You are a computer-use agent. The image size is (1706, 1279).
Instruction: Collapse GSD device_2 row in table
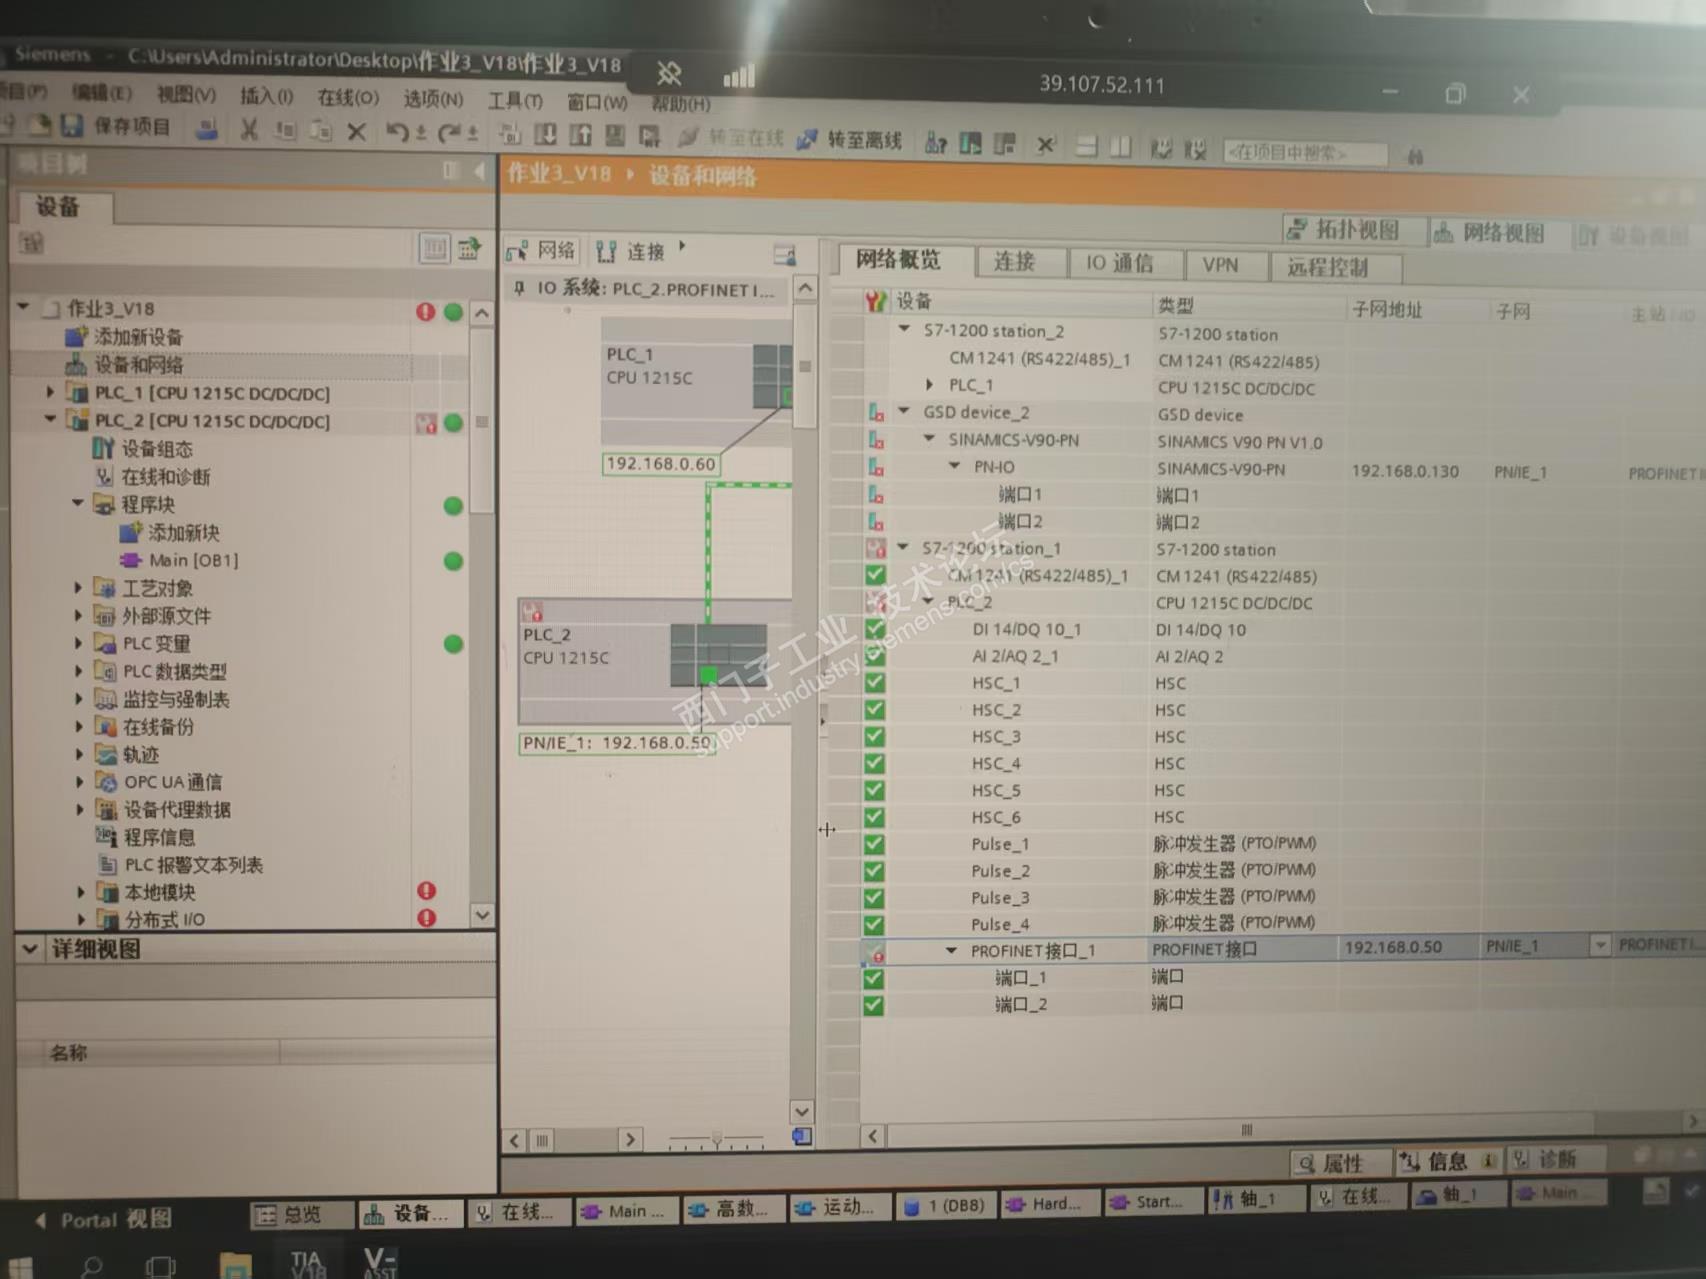tap(904, 411)
